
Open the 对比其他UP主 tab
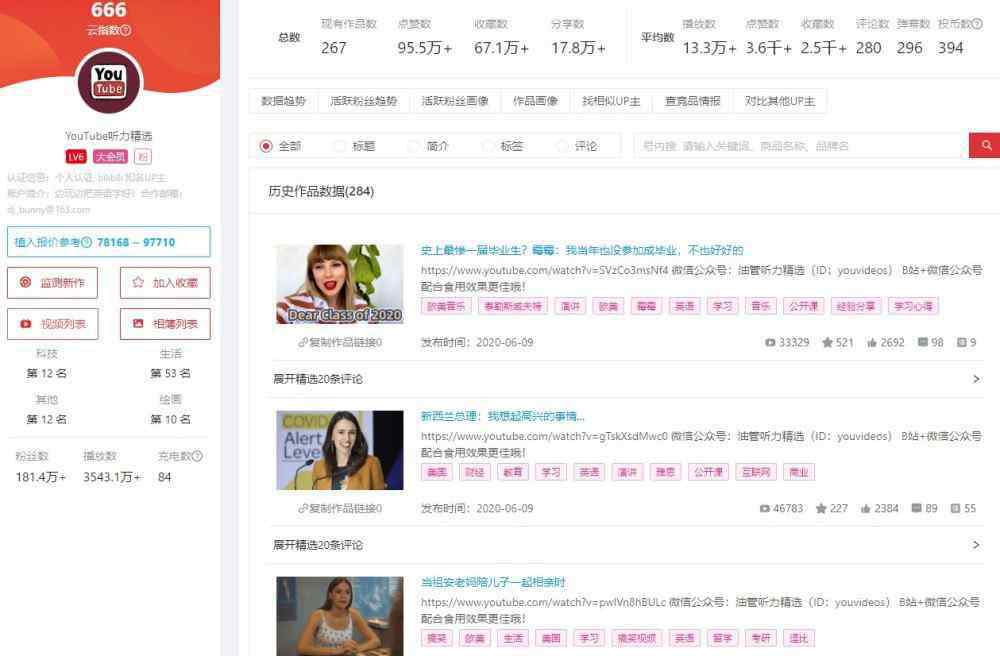tap(780, 101)
